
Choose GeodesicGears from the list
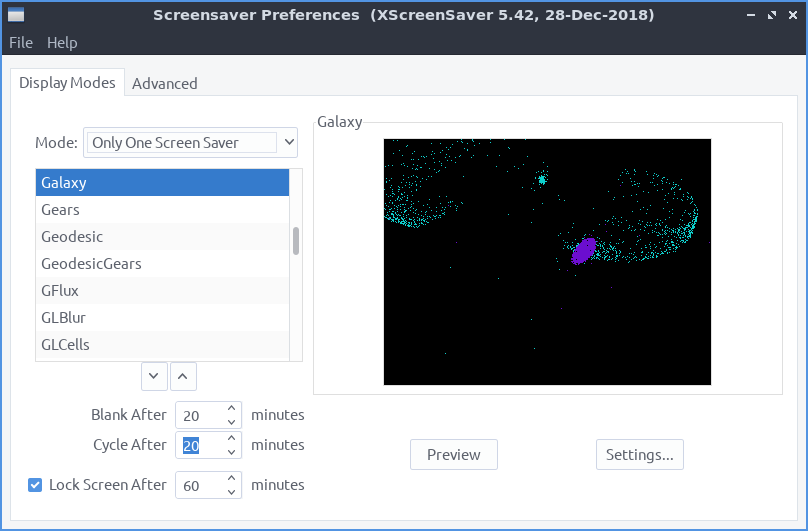(91, 264)
